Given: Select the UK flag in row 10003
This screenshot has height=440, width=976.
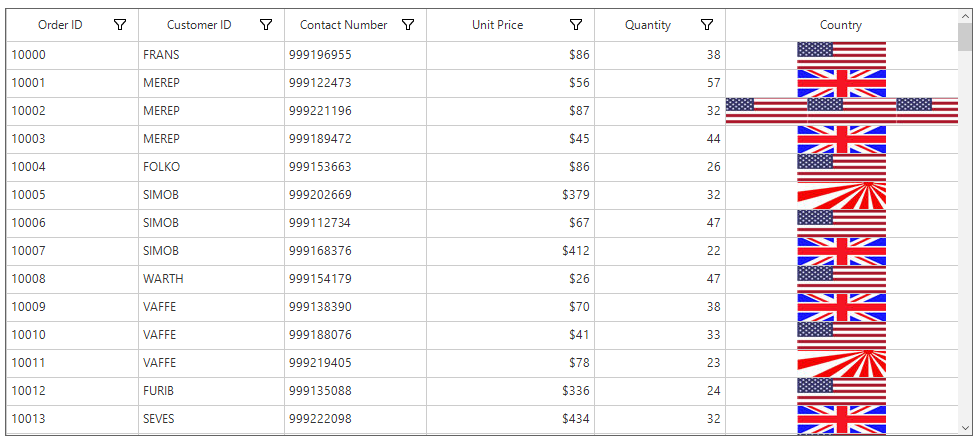Looking at the screenshot, I should click(842, 139).
